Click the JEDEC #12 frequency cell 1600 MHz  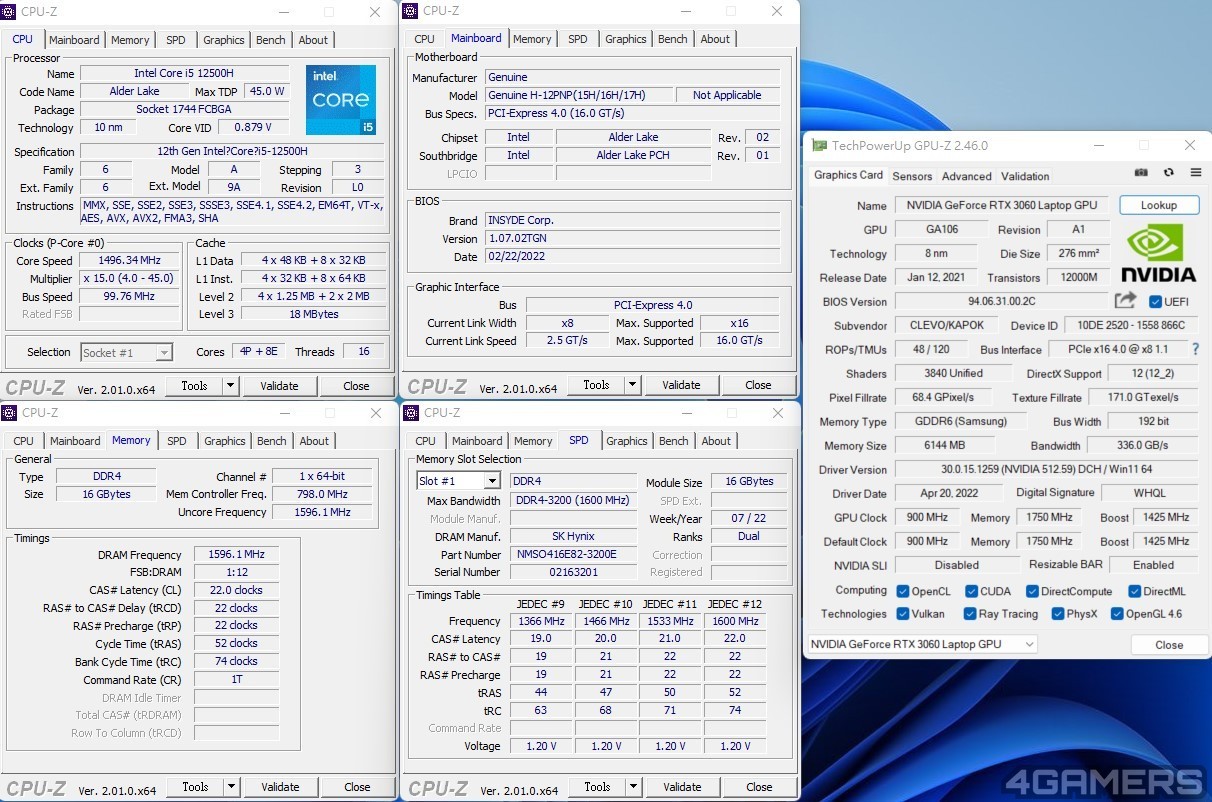[x=735, y=621]
